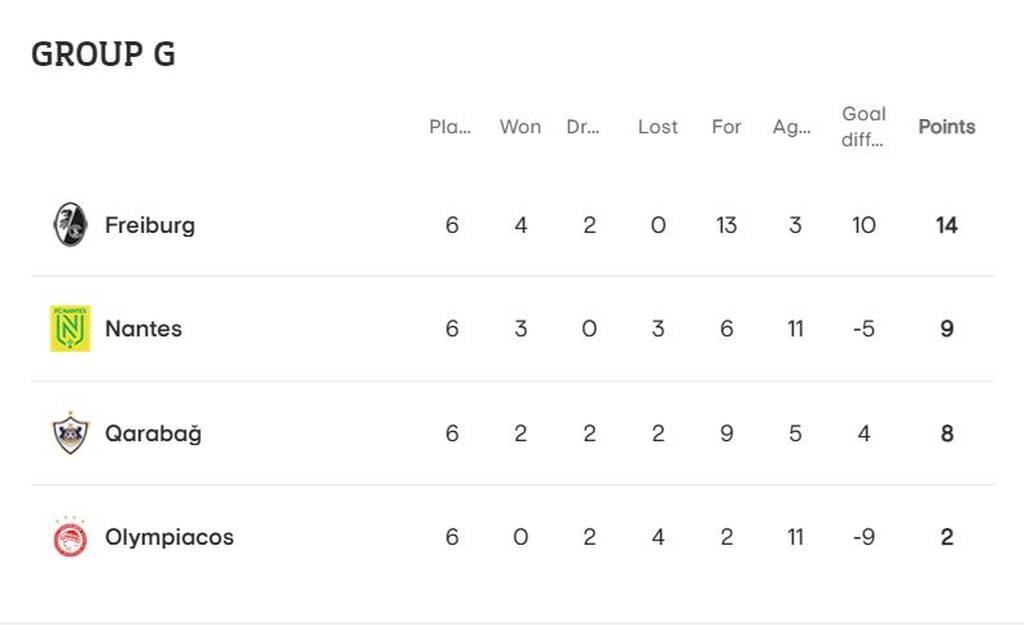Click the Lost column header
Viewport: 1024px width, 625px height.
point(657,127)
